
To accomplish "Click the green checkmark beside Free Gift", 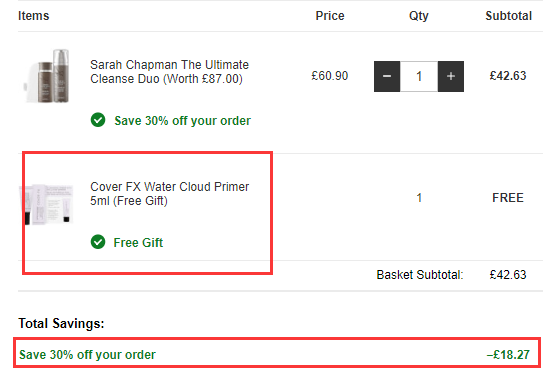I will pos(98,242).
